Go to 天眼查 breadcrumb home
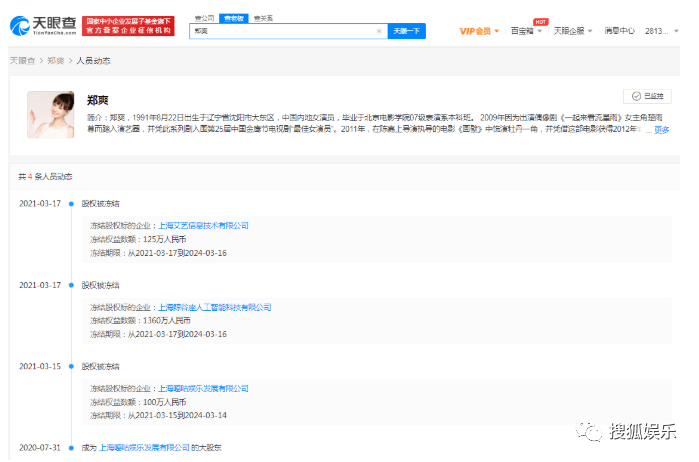This screenshot has height=462, width=699. click(x=22, y=61)
